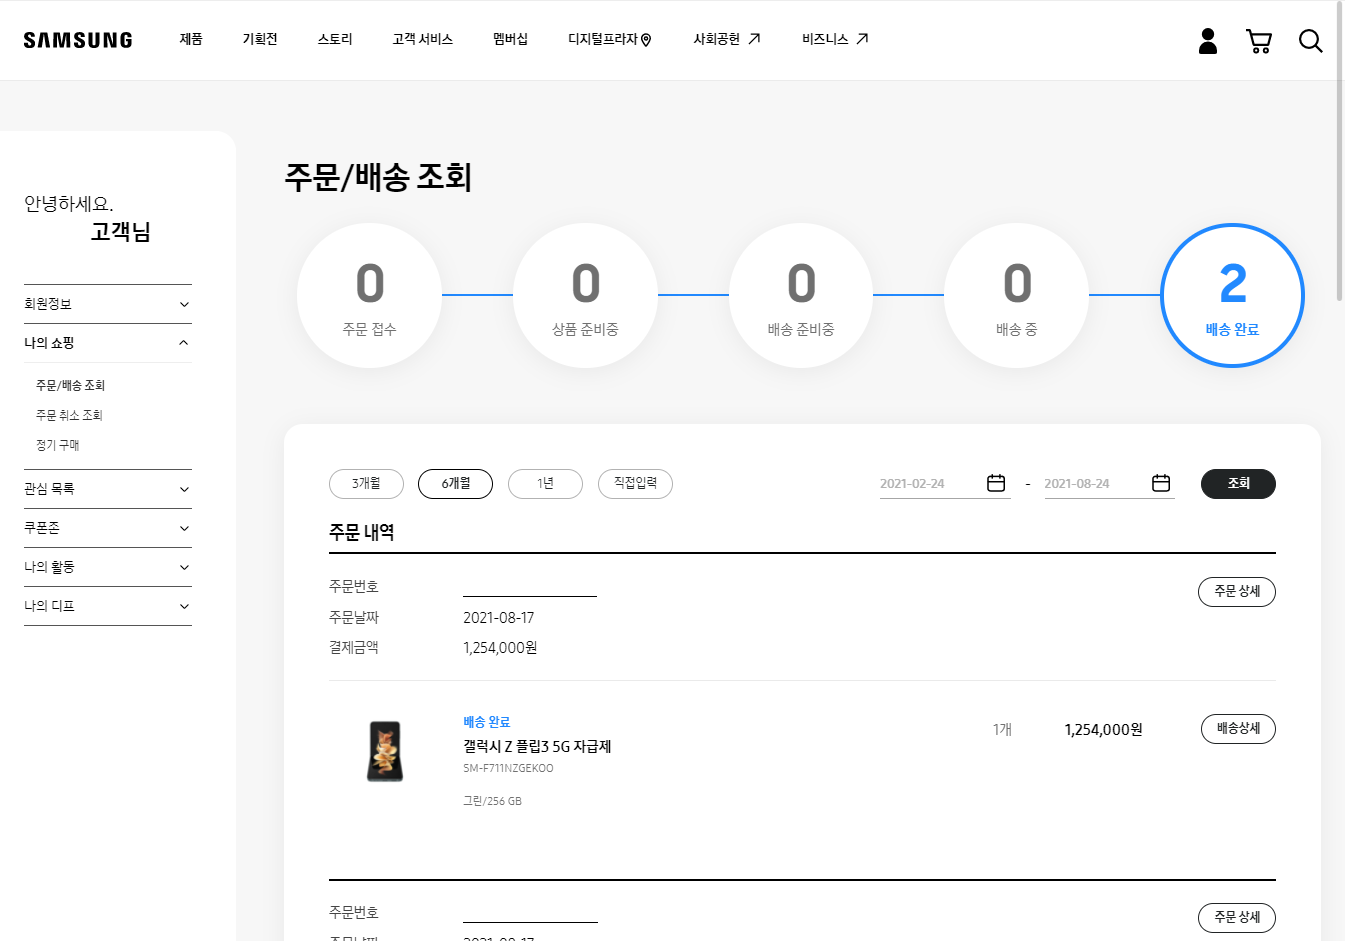Expand the 관심 목록 section
The image size is (1345, 941).
click(x=108, y=489)
